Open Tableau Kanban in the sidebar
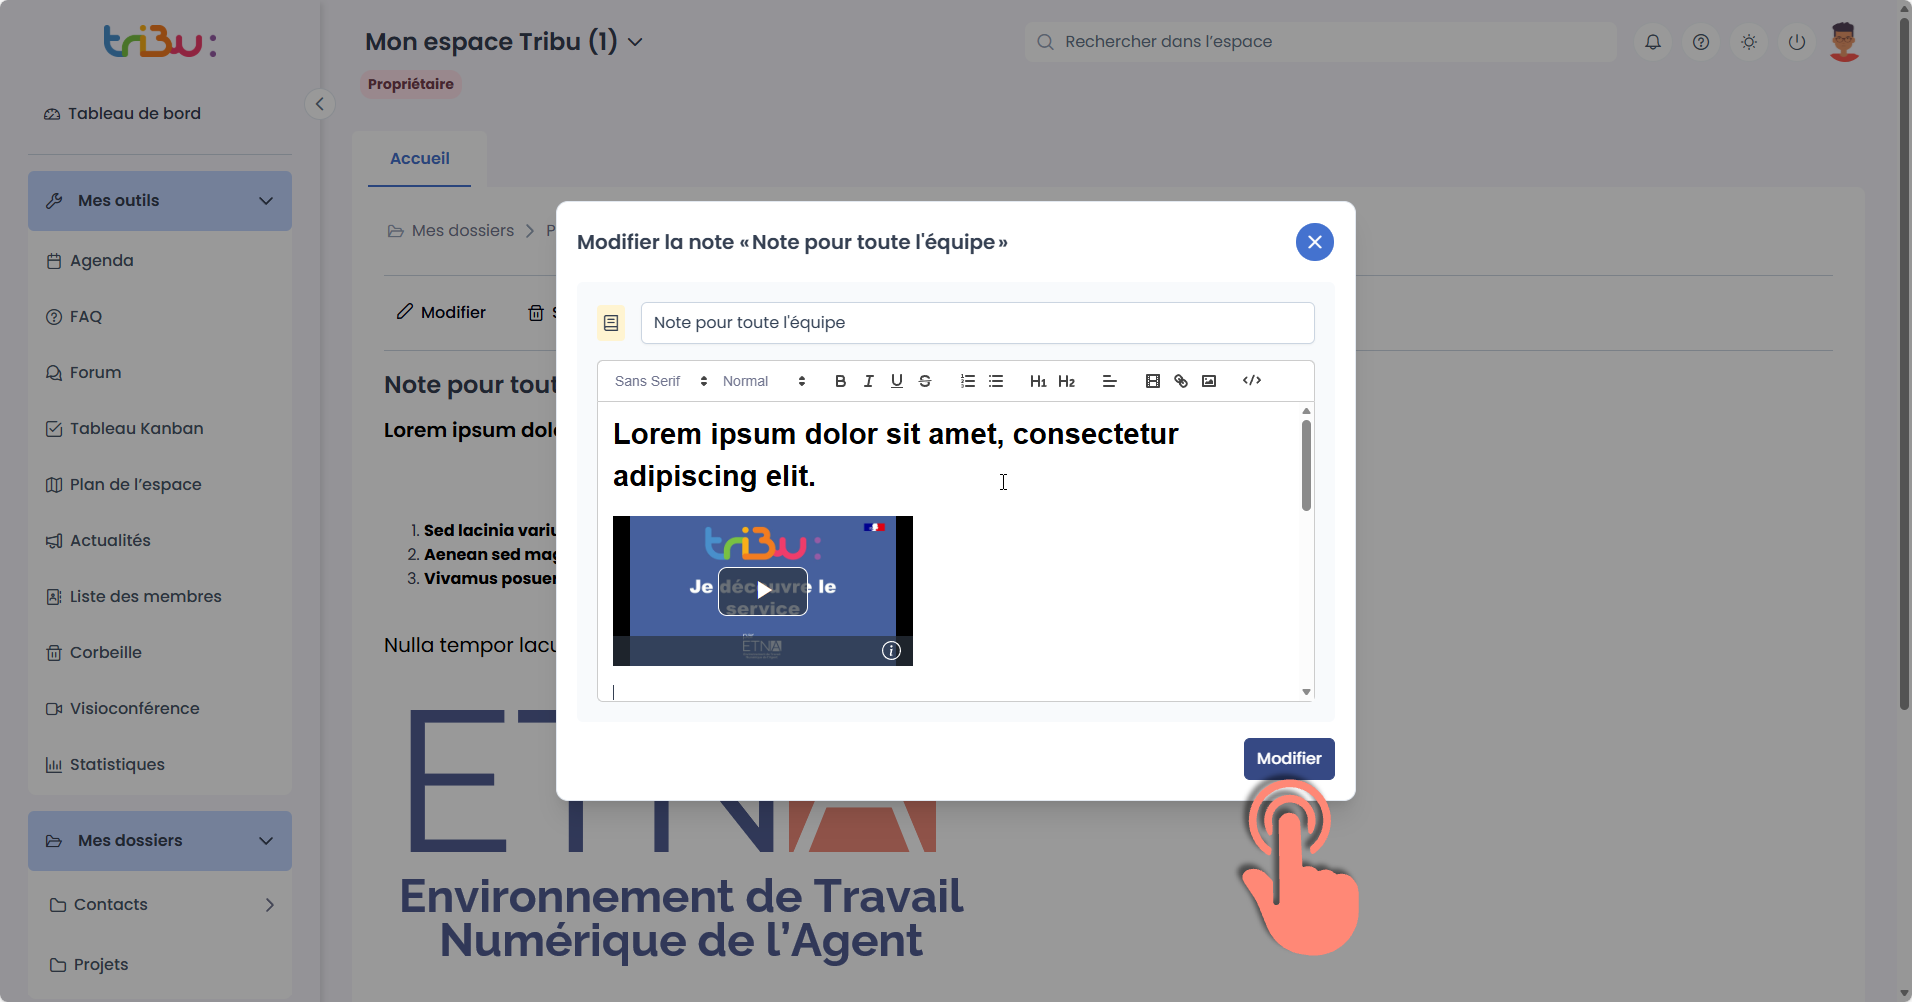 pos(125,429)
